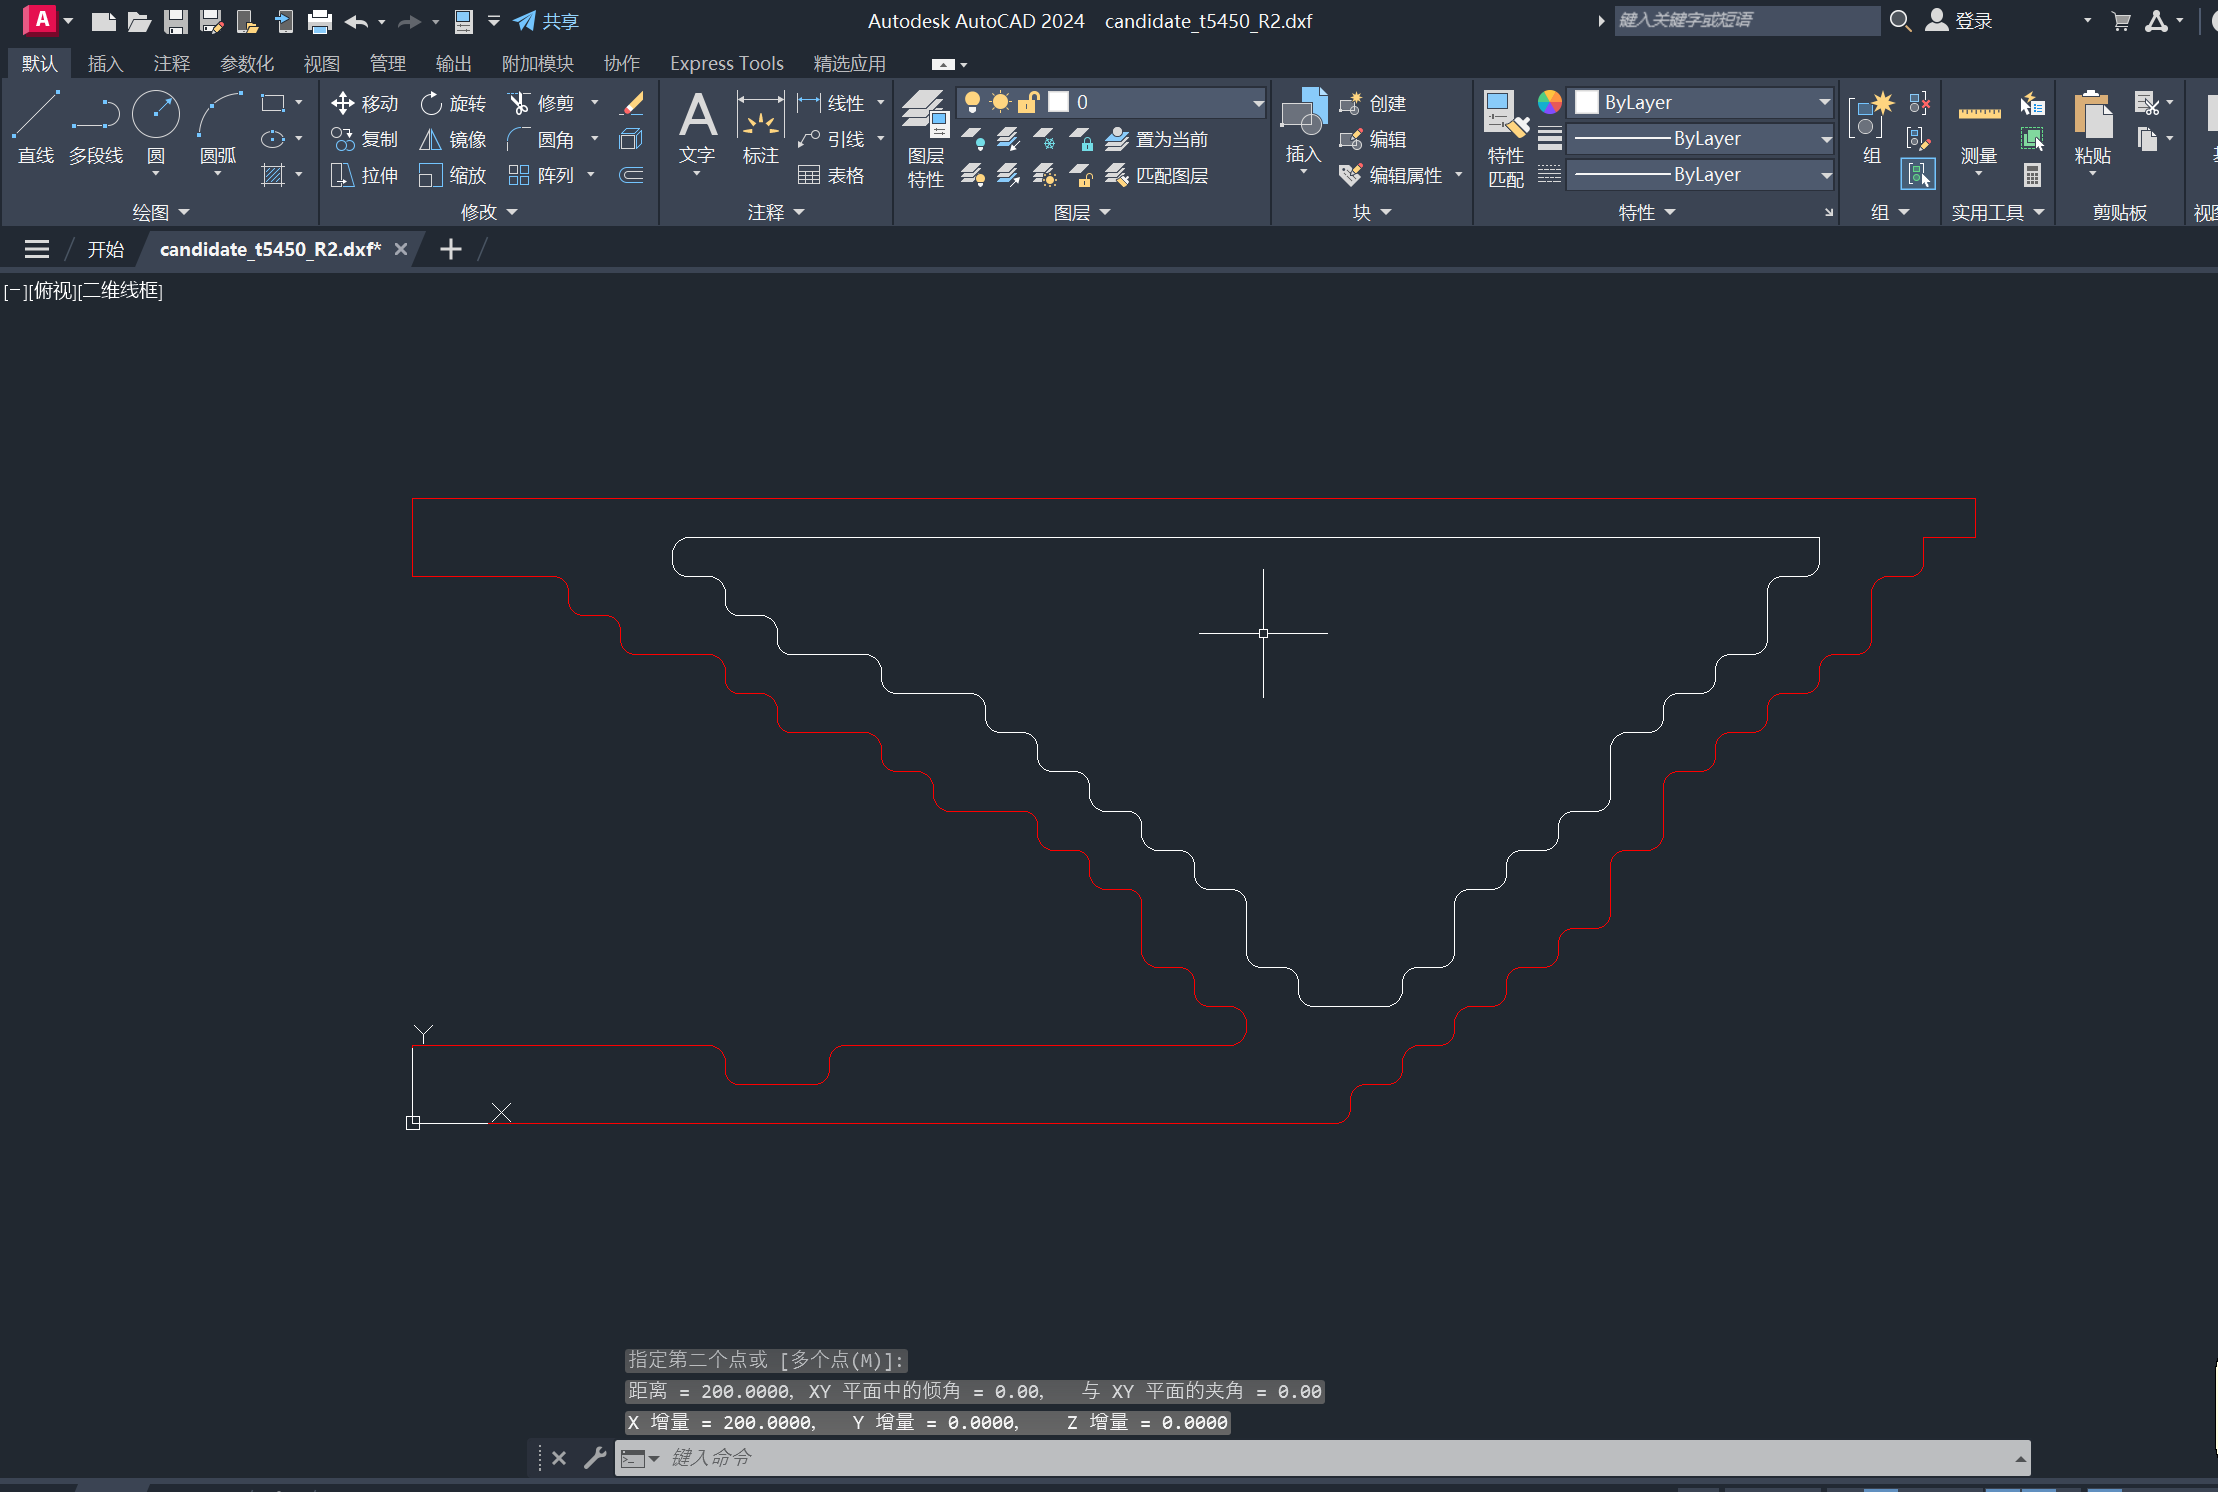Click Match Layer (匹配图层) button
This screenshot has height=1492, width=2218.
1157,175
